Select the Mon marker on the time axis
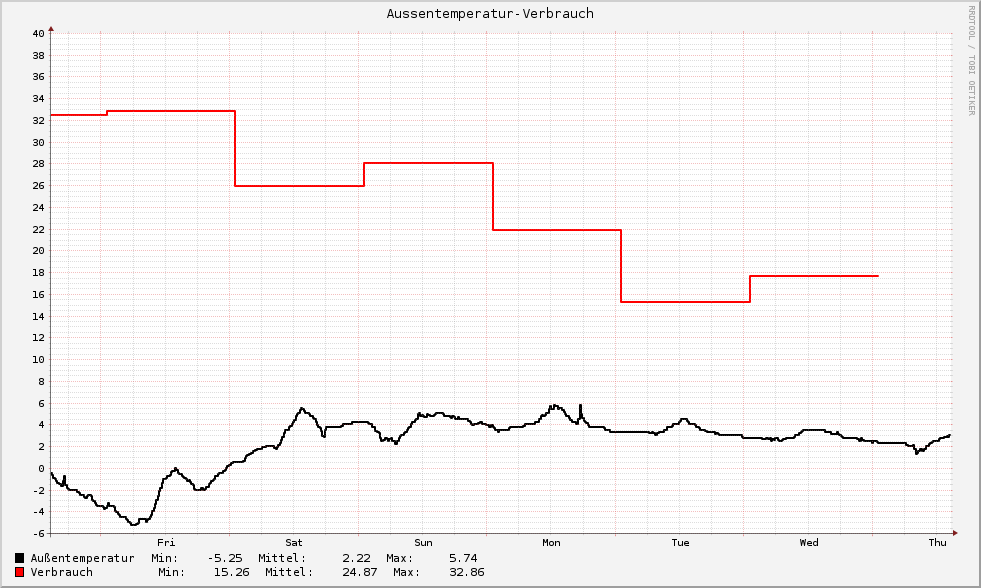 point(551,543)
